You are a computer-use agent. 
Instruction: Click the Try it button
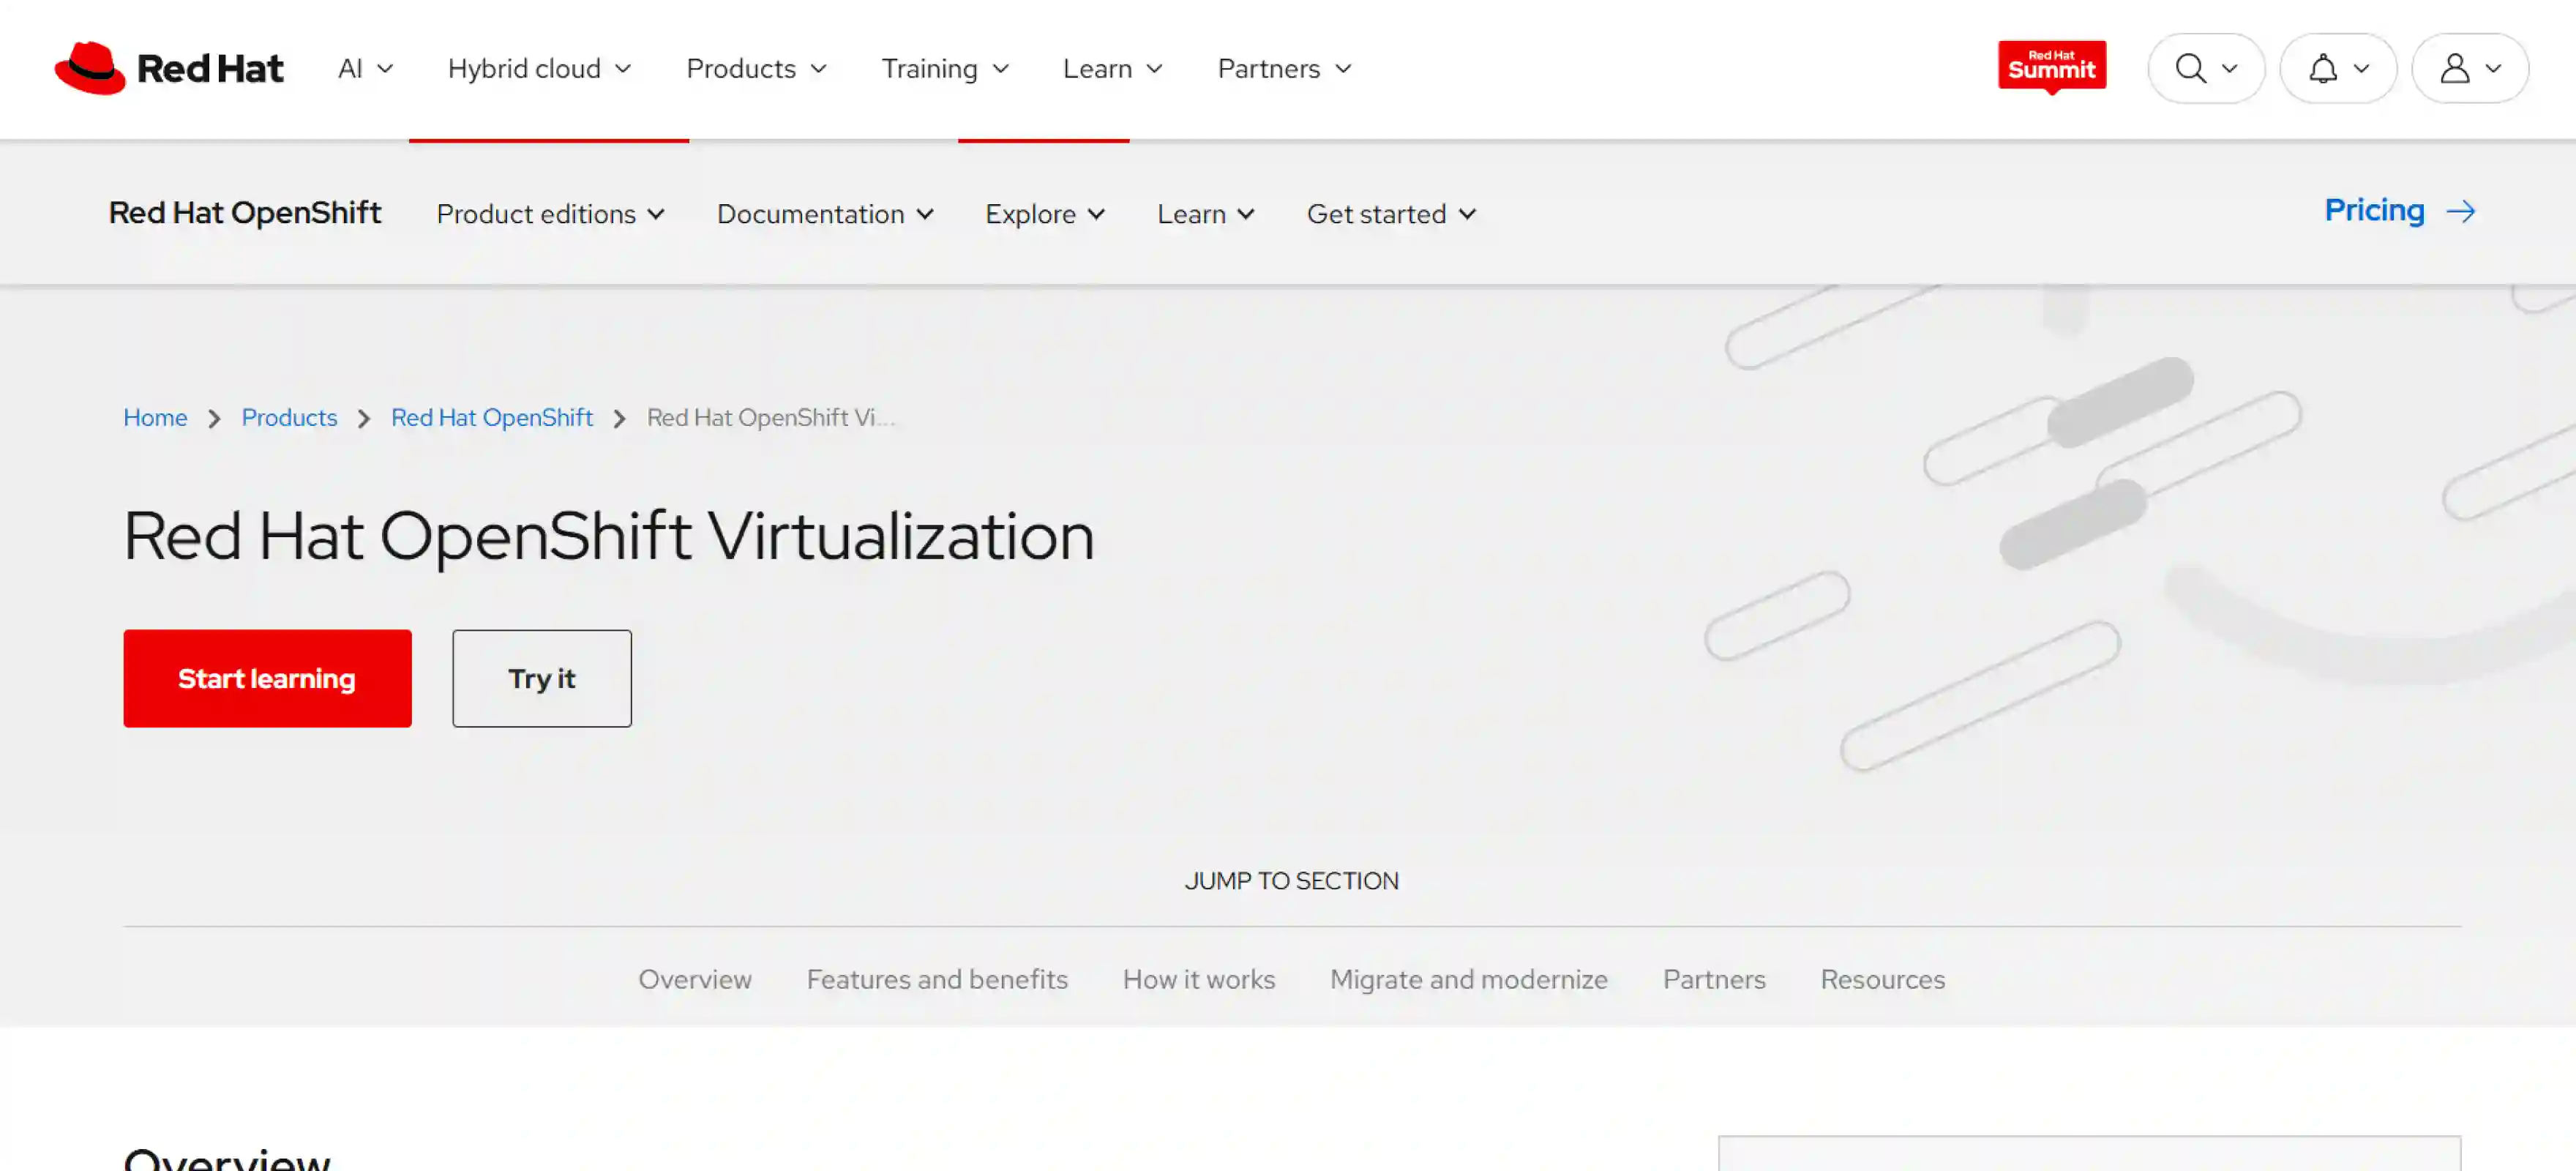[541, 678]
